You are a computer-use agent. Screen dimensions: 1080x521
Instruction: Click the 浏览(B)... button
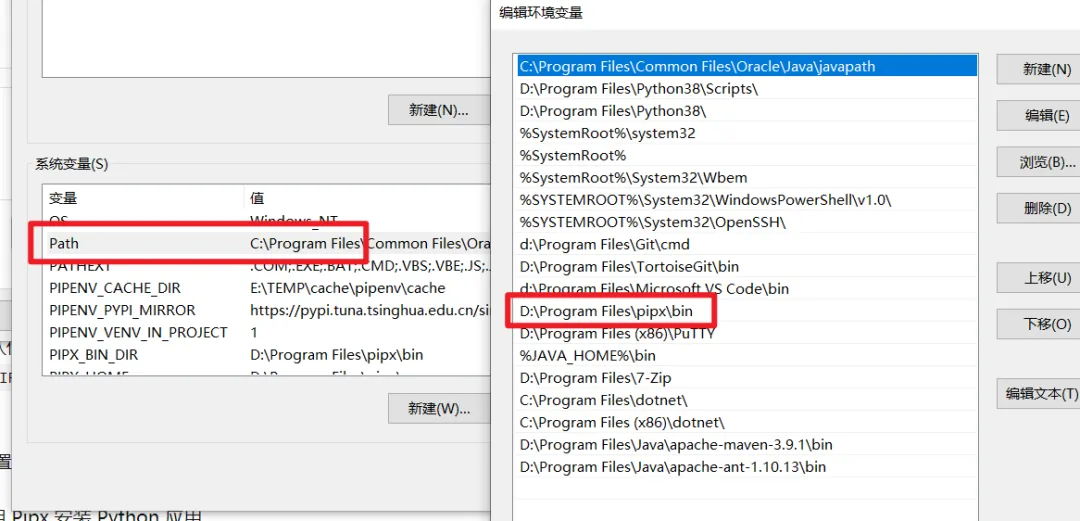1039,162
